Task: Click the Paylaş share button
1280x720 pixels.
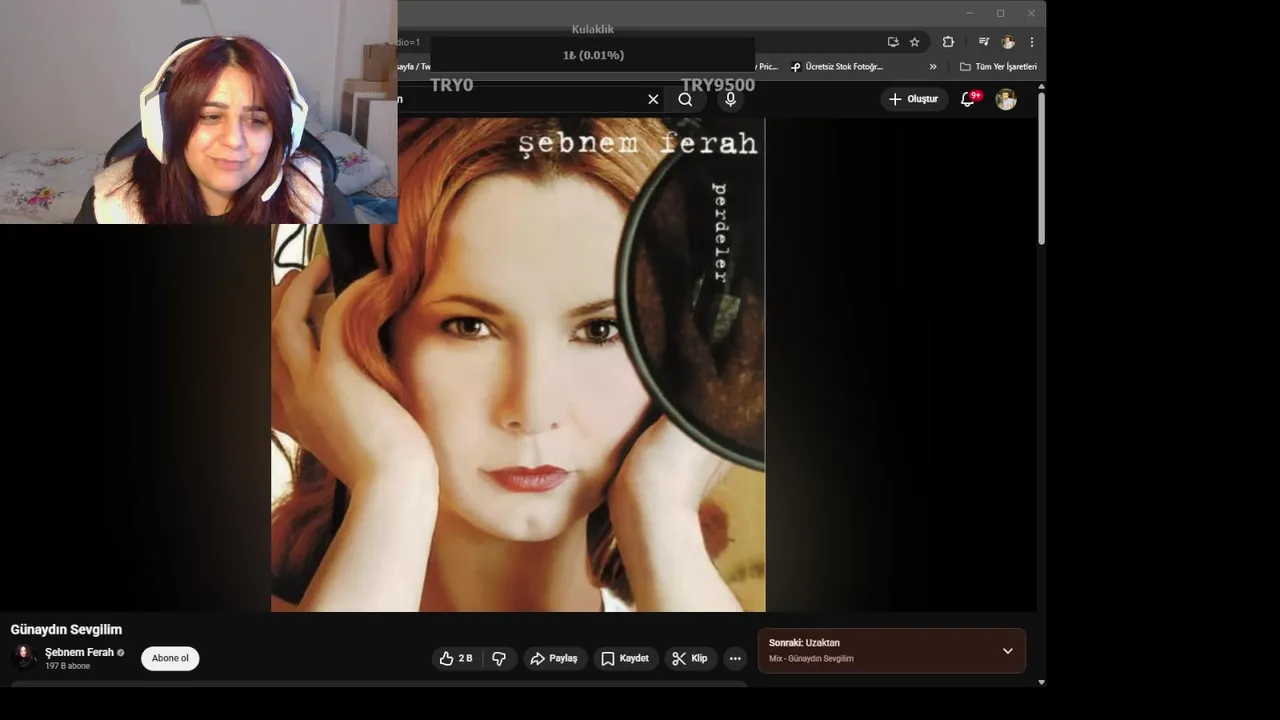Action: [x=554, y=658]
